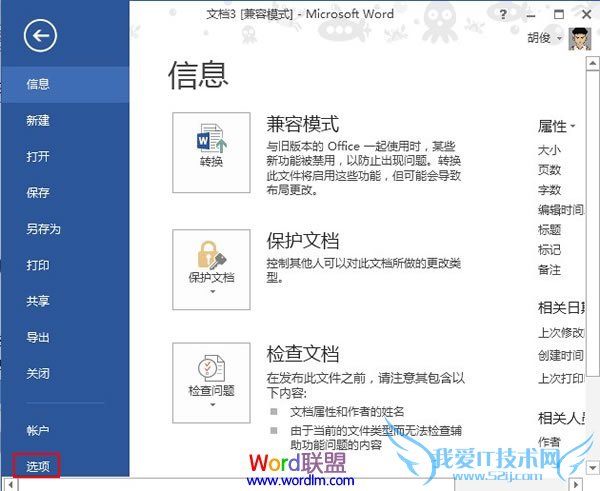Click the 文档属性和作者的姓名 bullet item
600x491 pixels.
click(347, 412)
